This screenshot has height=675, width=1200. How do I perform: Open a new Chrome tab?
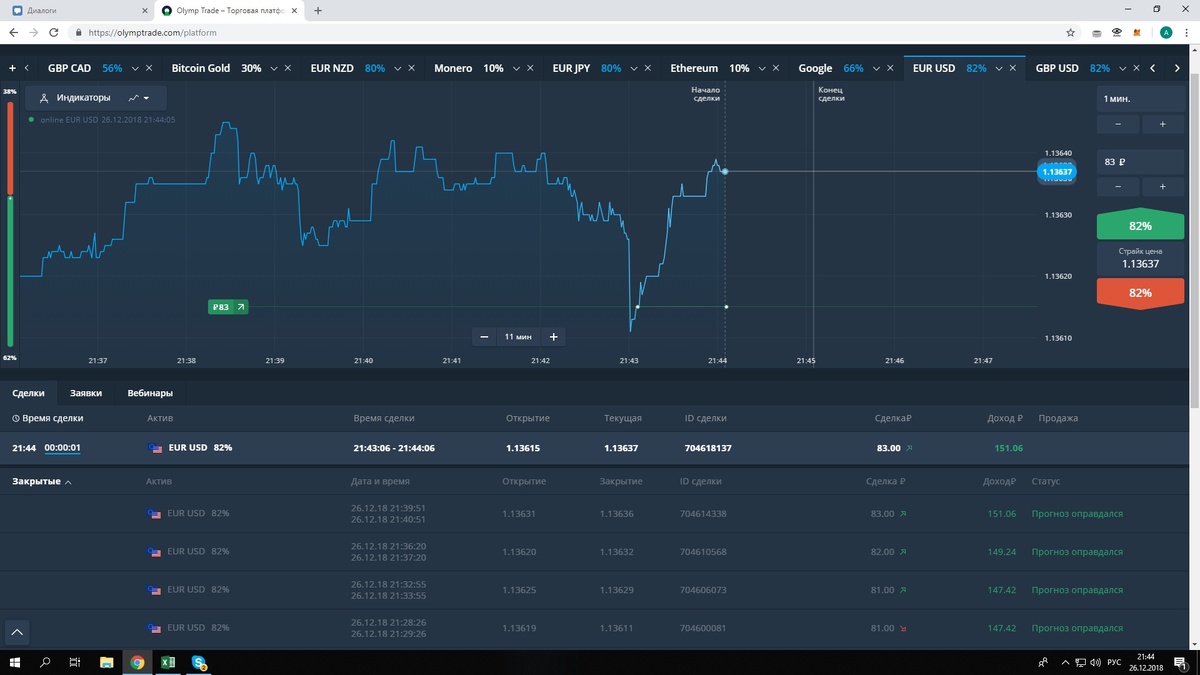[318, 11]
